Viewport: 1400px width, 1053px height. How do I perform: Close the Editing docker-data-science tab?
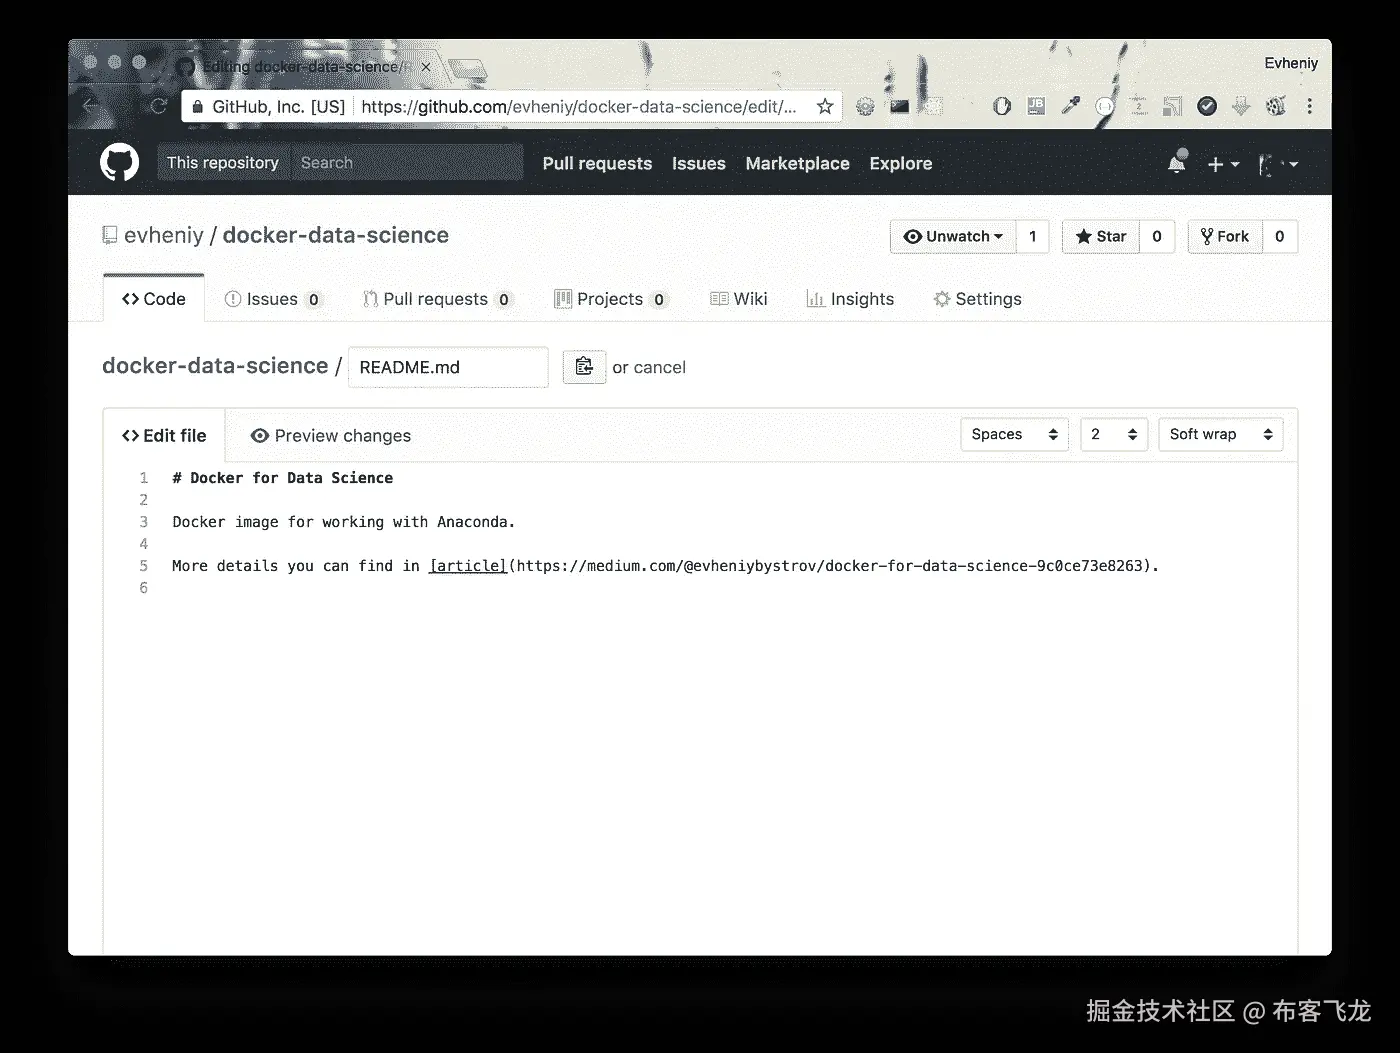(426, 67)
